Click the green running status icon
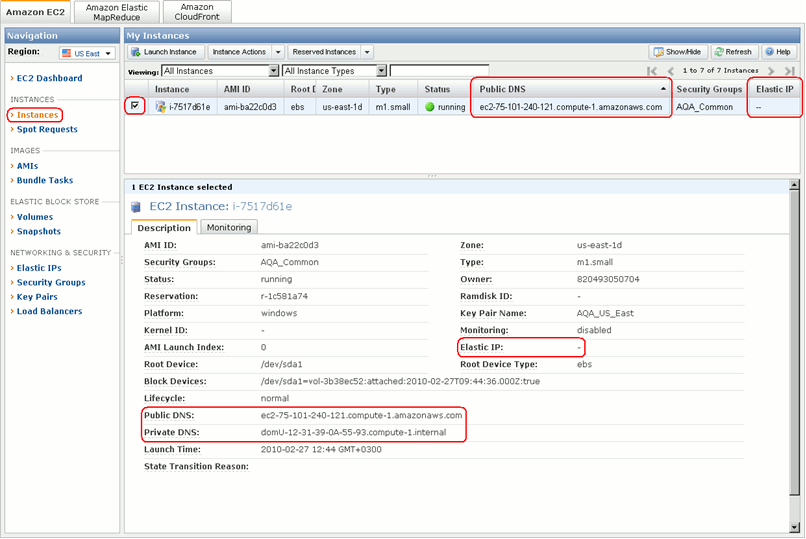Image resolution: width=806 pixels, height=539 pixels. pos(430,107)
